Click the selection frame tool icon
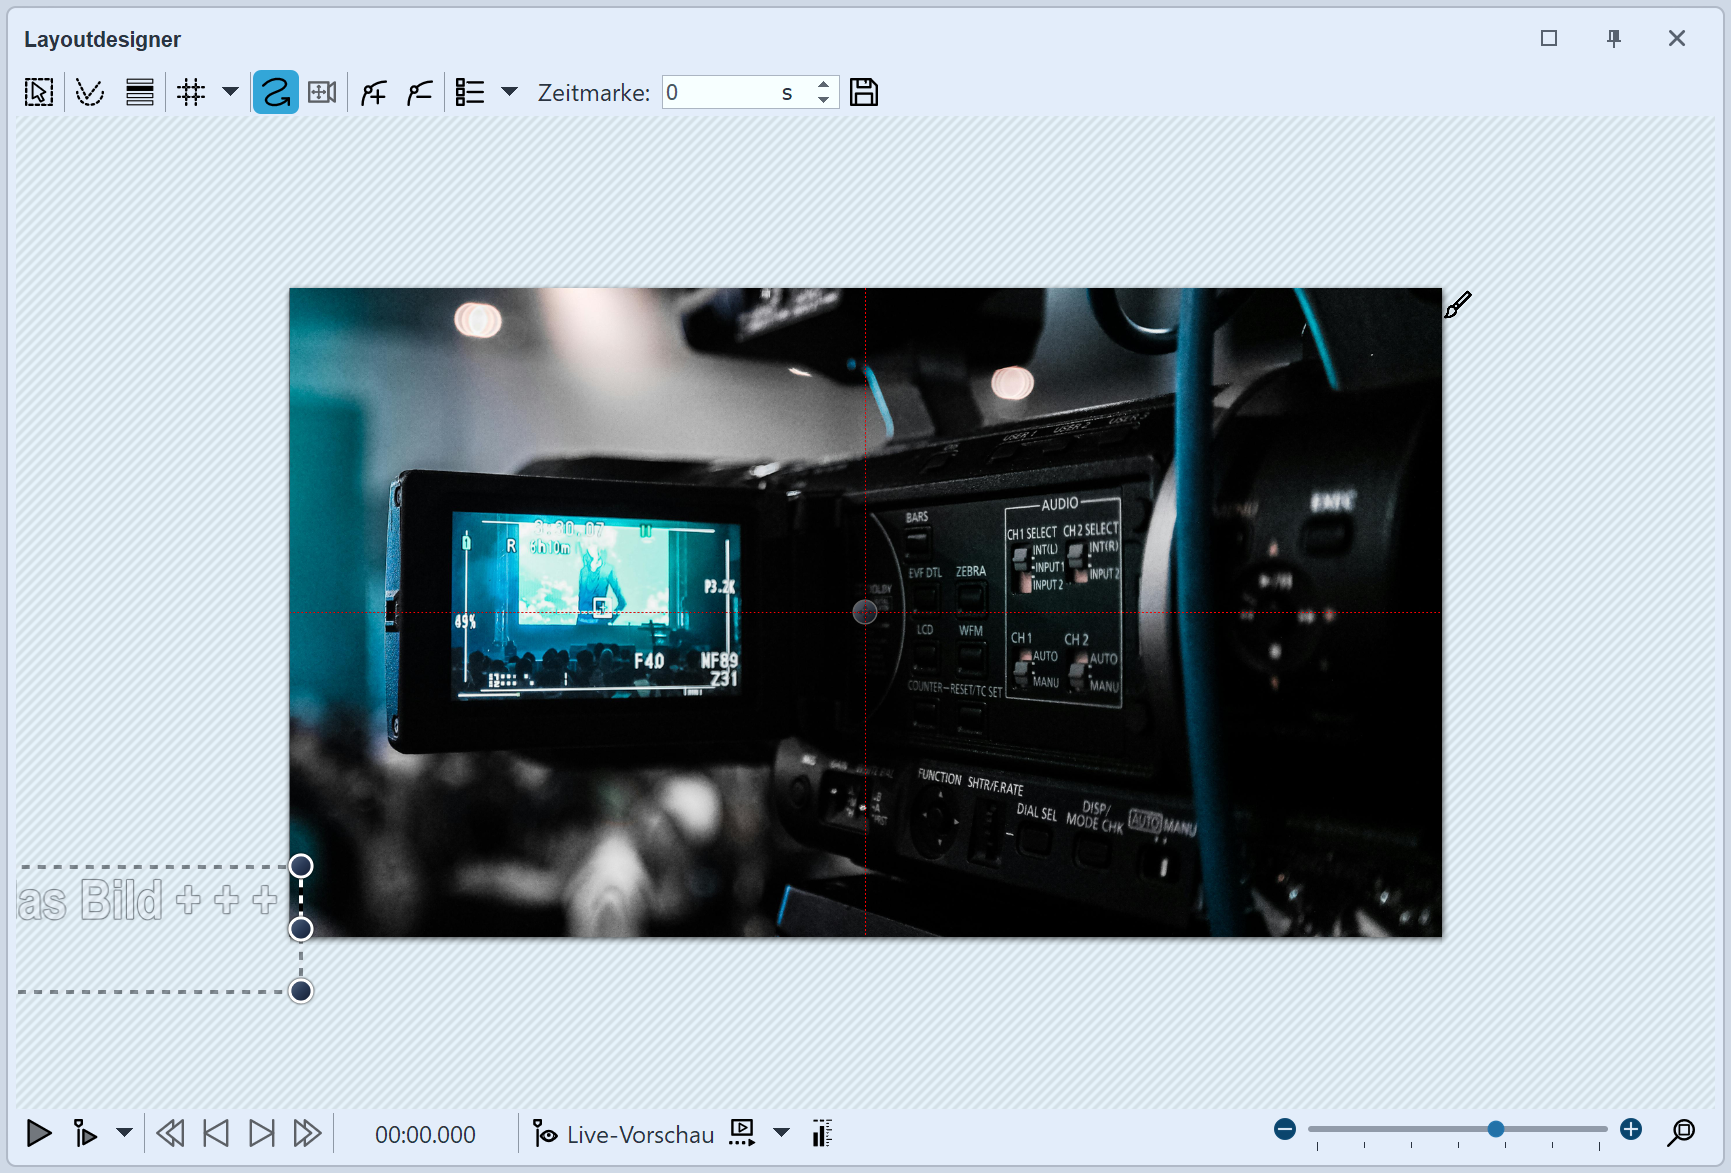Screen dimensions: 1731x1173 pos(39,93)
